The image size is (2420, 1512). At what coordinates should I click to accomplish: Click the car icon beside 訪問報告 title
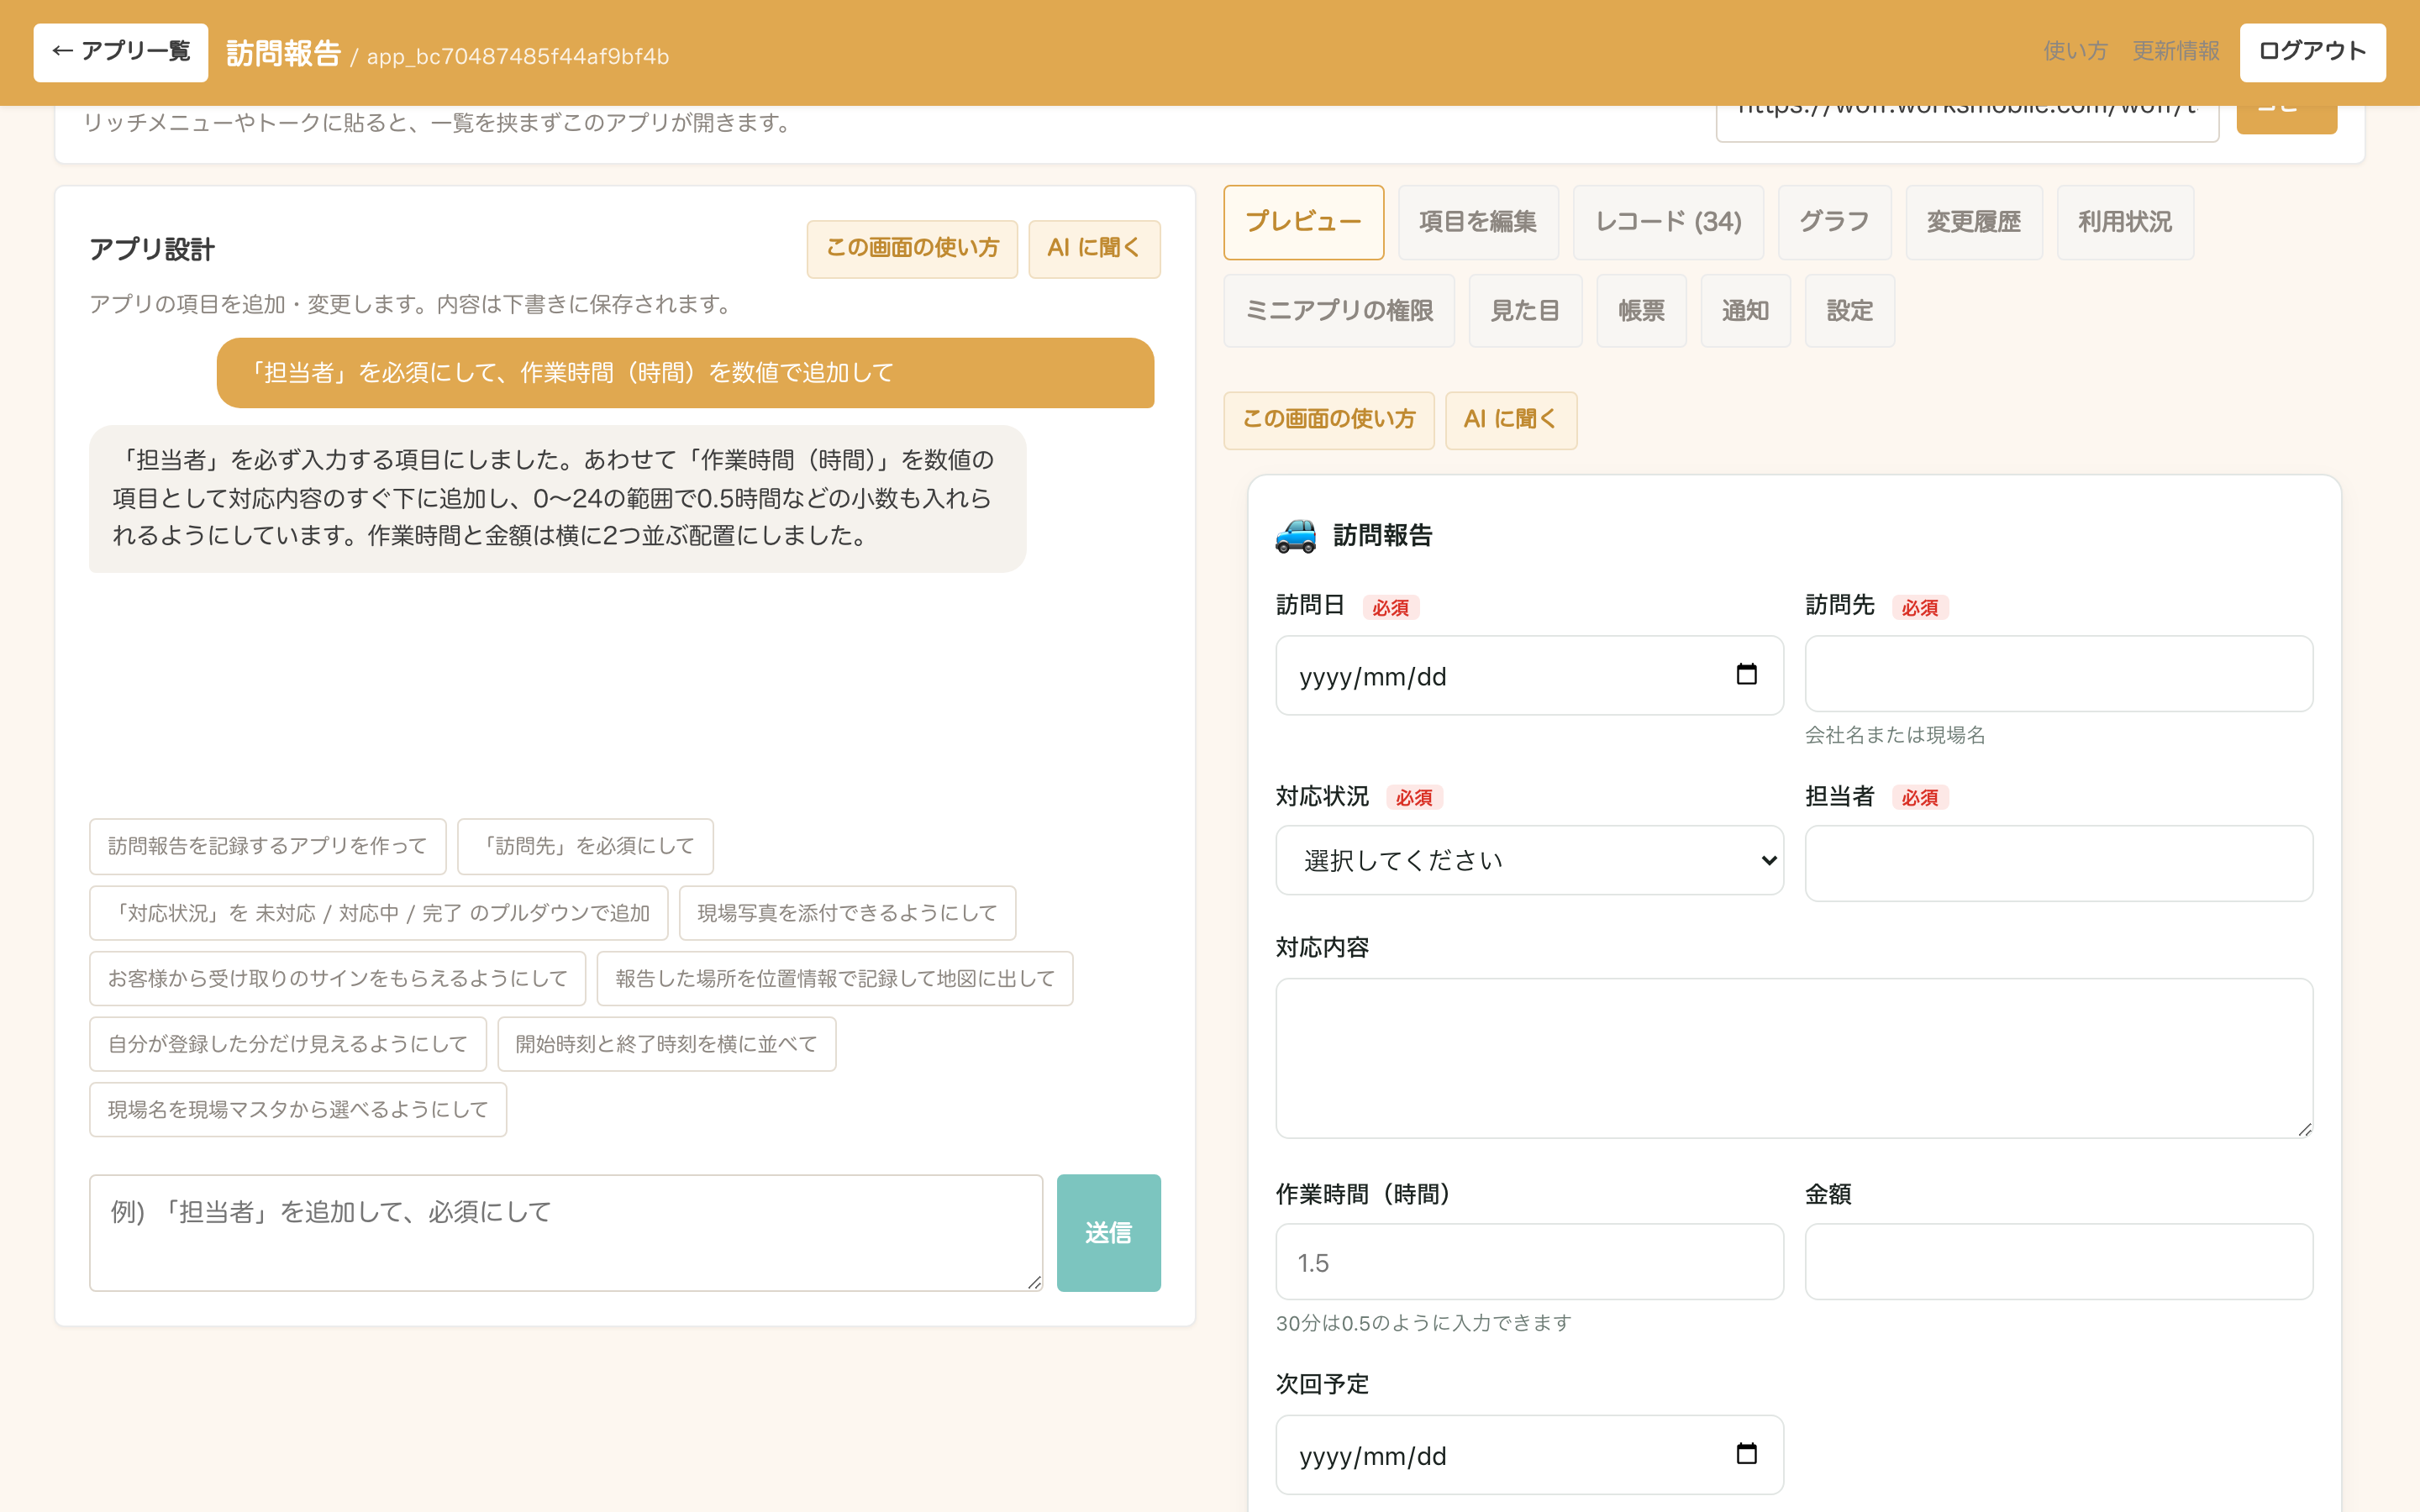pos(1296,535)
